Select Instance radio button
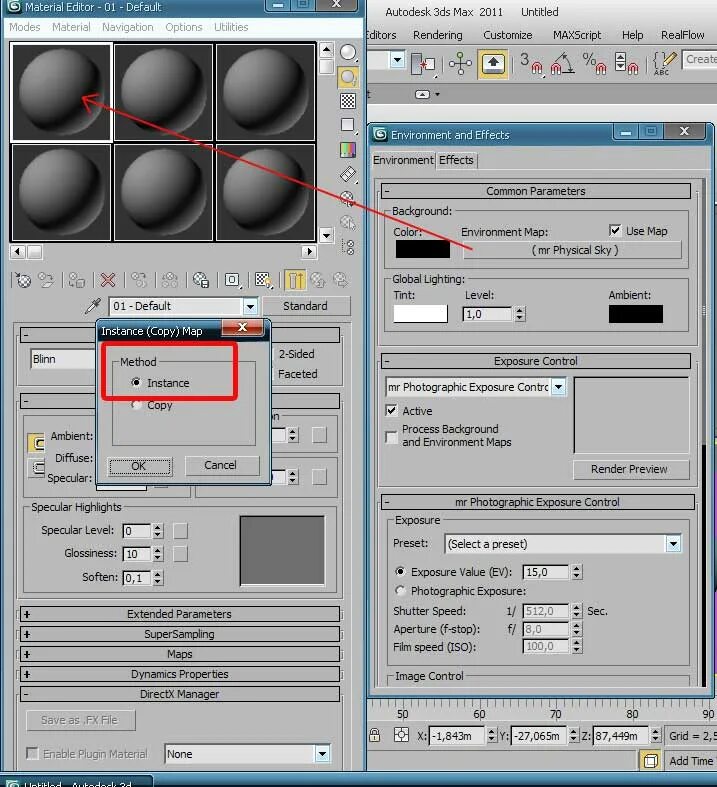The height and width of the screenshot is (787, 717). [x=136, y=382]
